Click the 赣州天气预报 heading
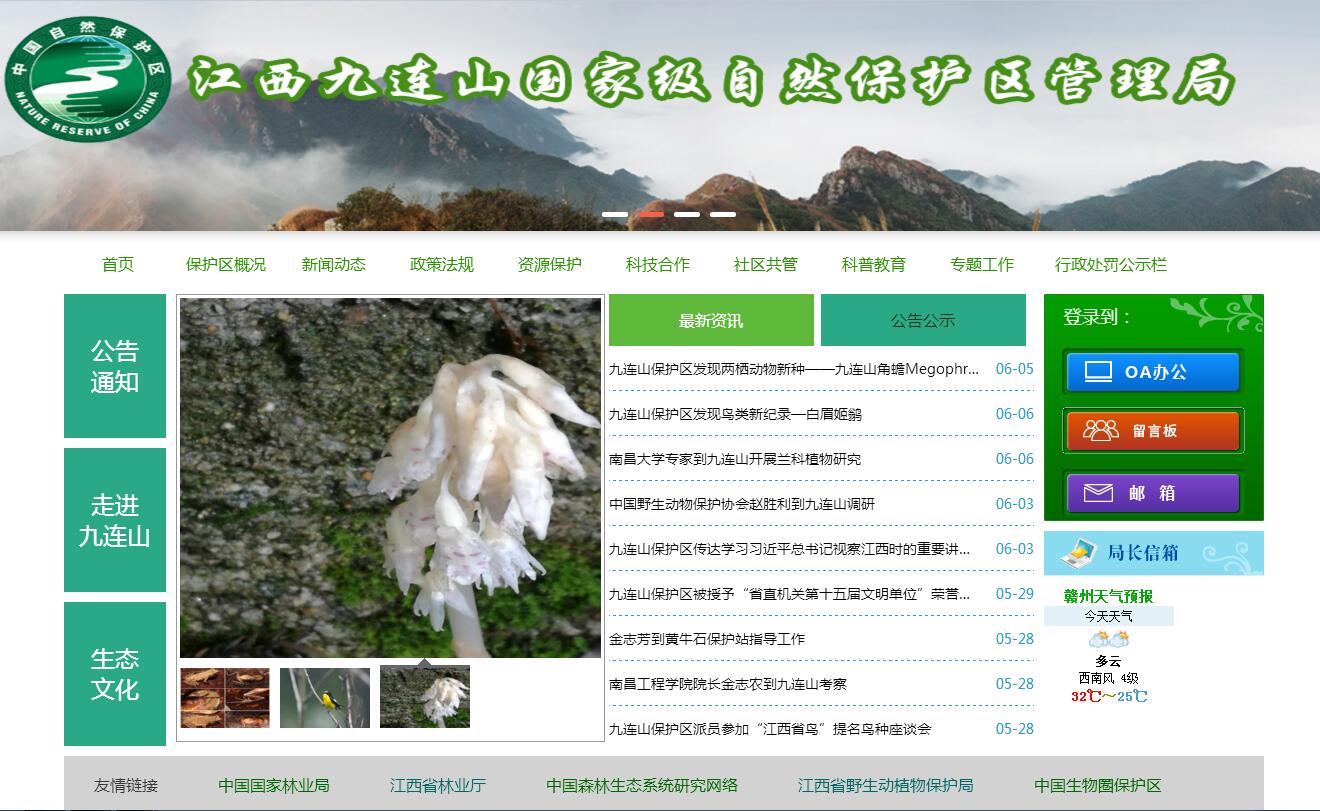1320x811 pixels. 1108,597
